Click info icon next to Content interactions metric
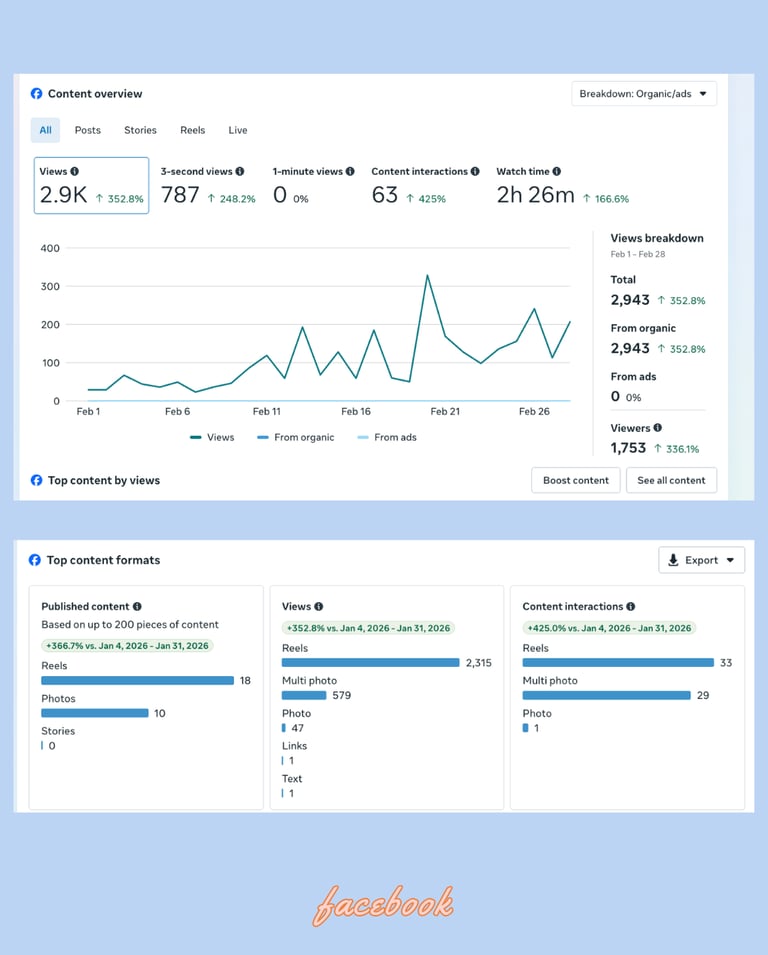This screenshot has width=768, height=955. pyautogui.click(x=475, y=172)
